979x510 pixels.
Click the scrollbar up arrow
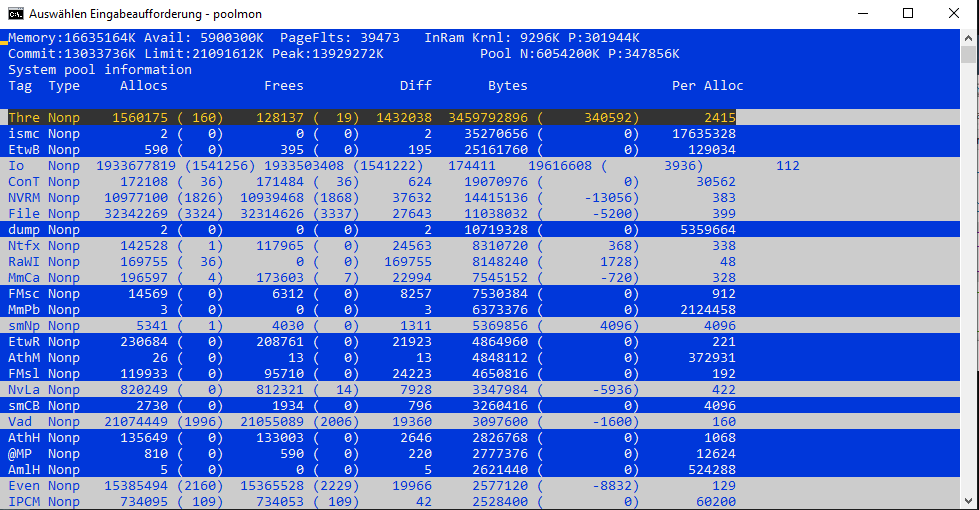coord(968,37)
